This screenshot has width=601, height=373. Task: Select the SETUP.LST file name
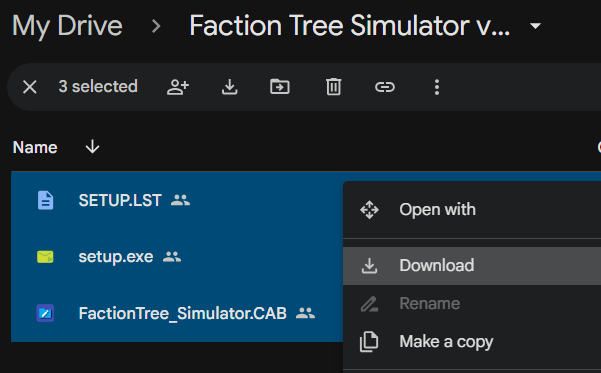point(120,200)
